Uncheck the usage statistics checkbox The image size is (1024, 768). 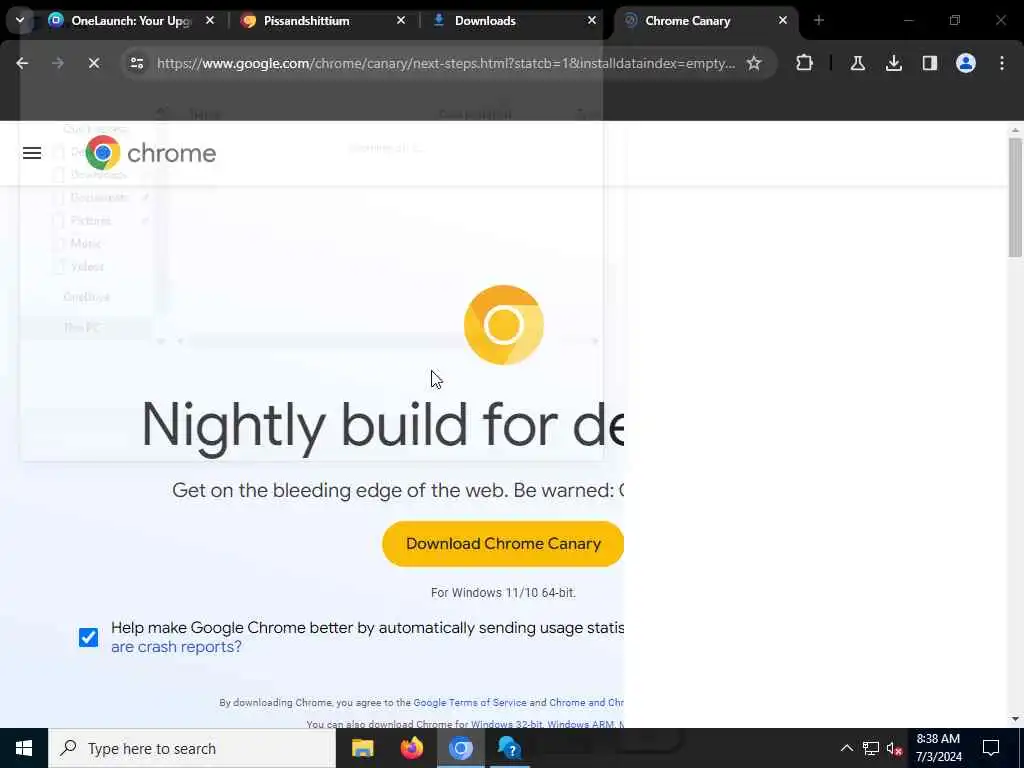point(88,637)
